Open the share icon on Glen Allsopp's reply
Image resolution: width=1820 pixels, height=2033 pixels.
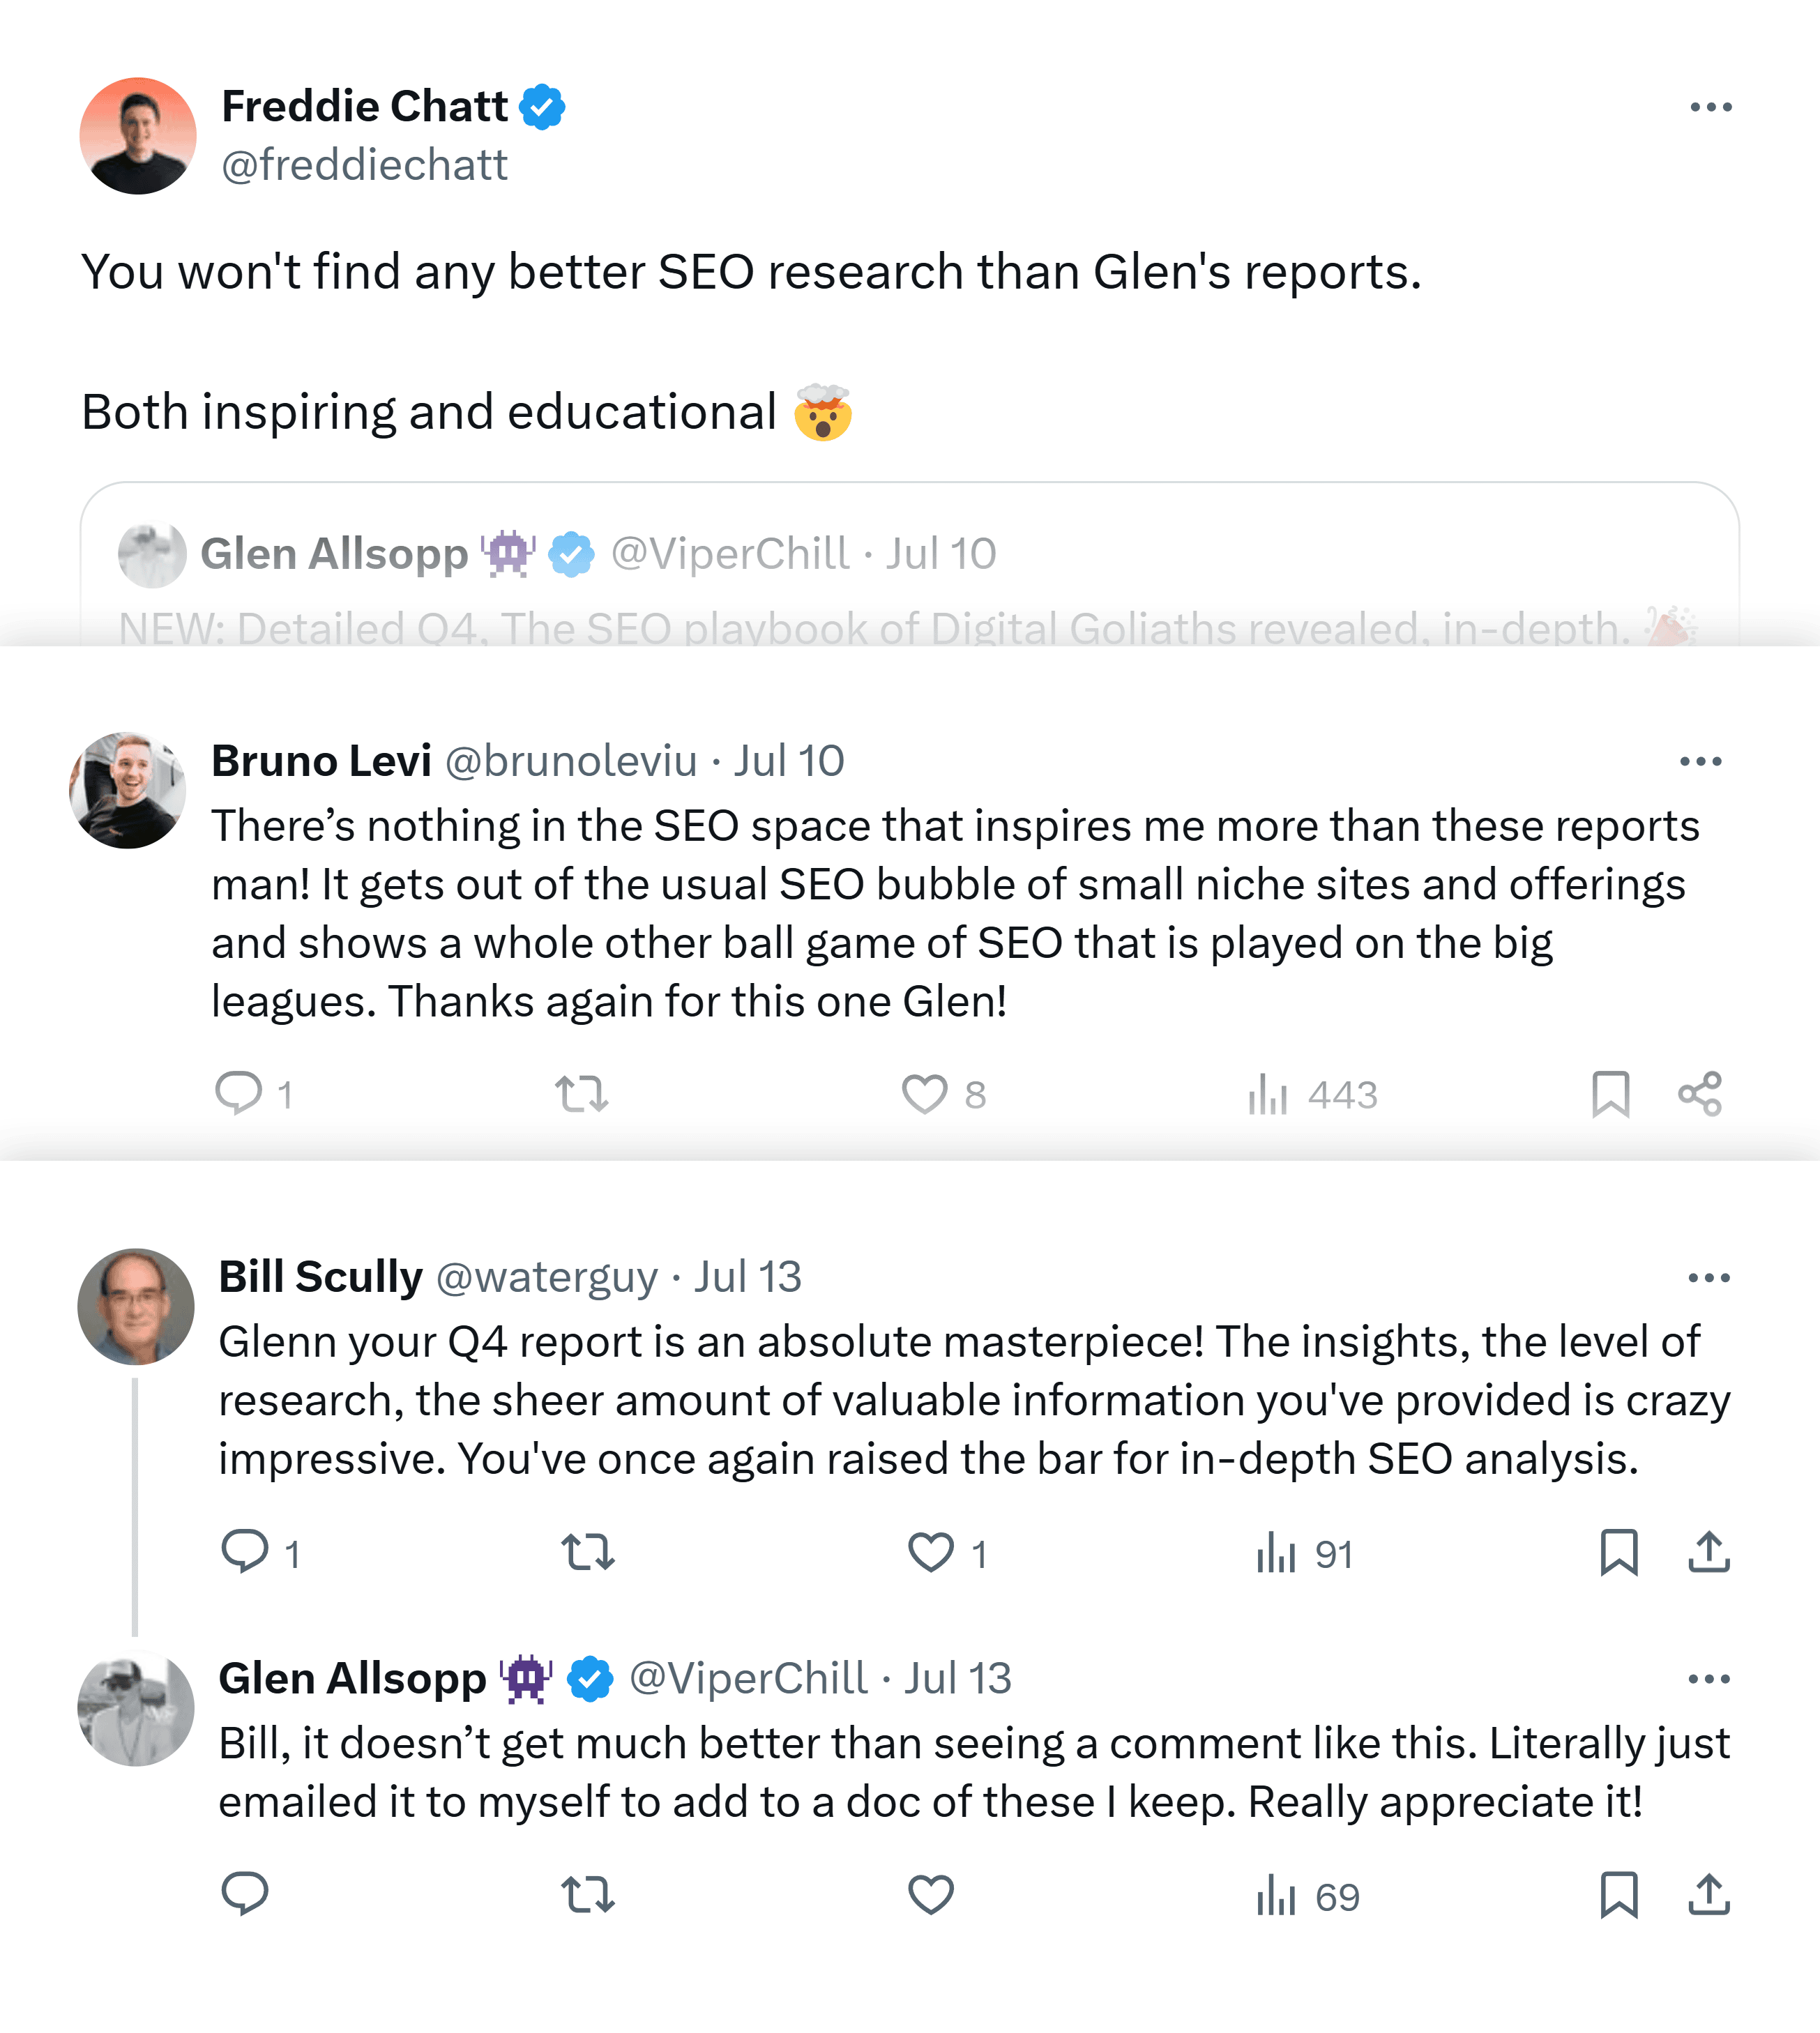coord(1710,1894)
